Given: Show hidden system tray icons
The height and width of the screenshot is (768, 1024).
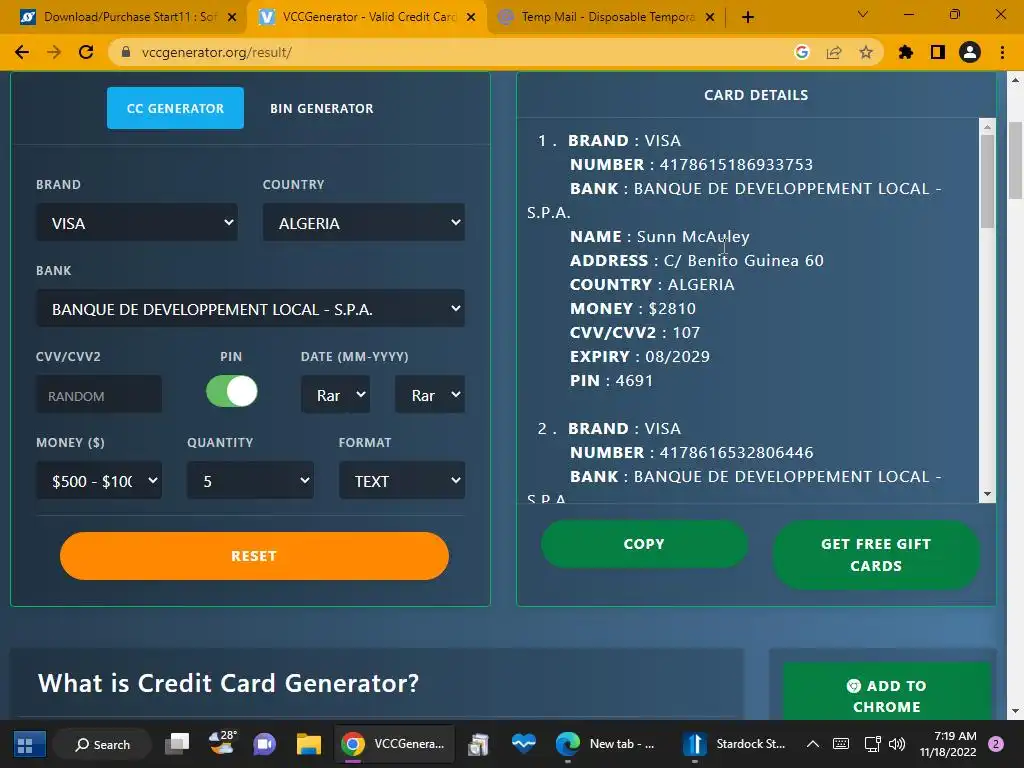Looking at the screenshot, I should (812, 744).
